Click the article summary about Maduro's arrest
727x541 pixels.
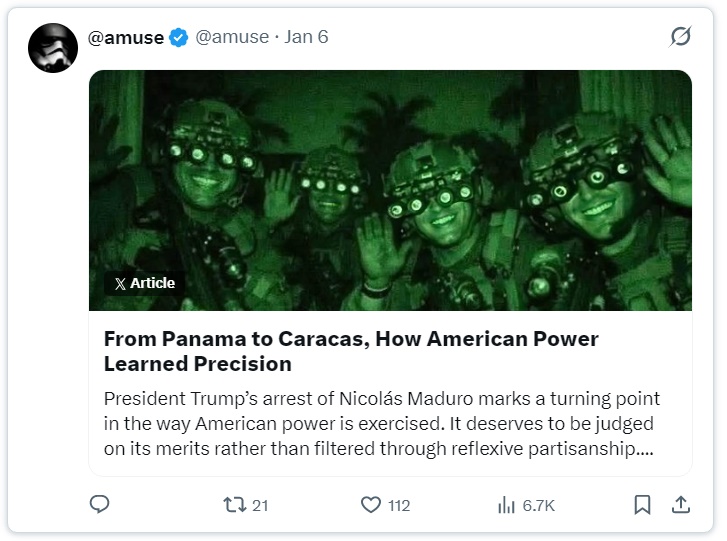pos(381,423)
